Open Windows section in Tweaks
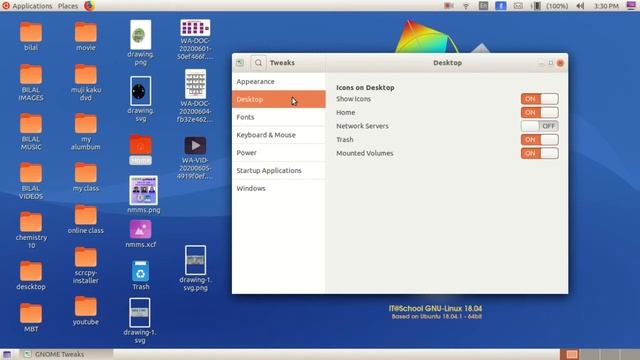This screenshot has width=640, height=360. point(278,188)
